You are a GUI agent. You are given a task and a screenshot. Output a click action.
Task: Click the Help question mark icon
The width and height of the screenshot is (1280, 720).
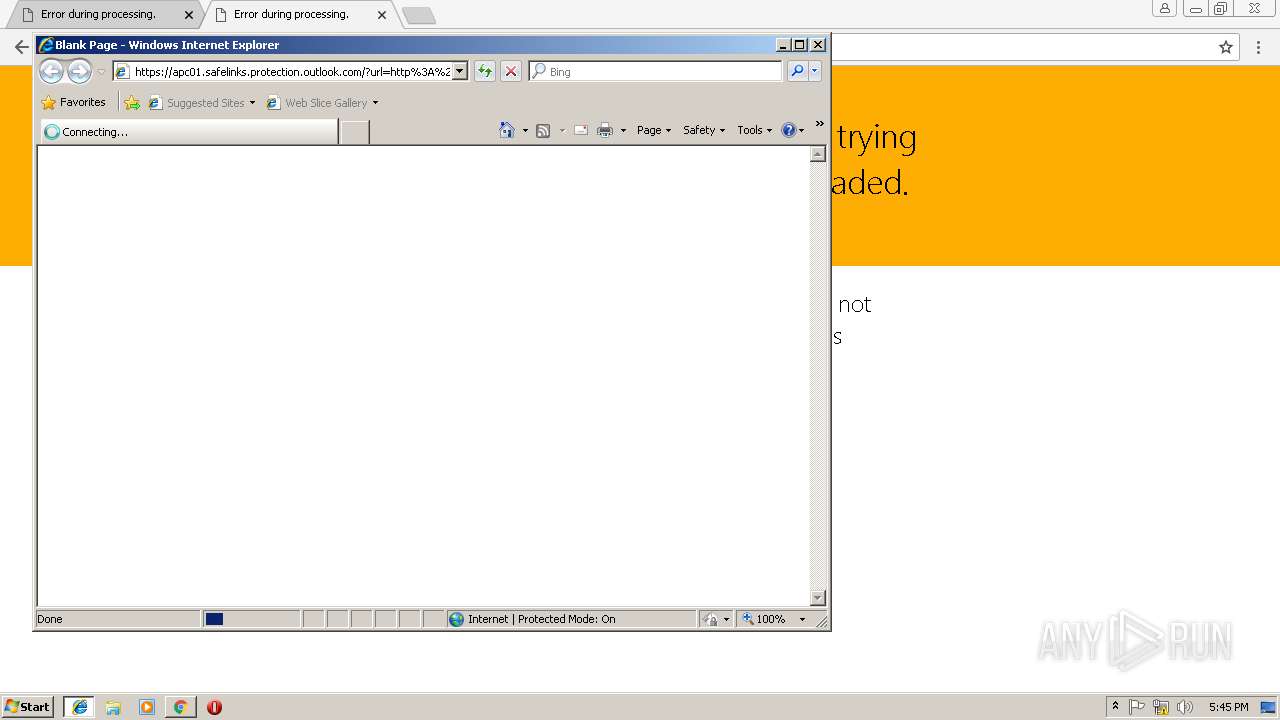click(788, 130)
